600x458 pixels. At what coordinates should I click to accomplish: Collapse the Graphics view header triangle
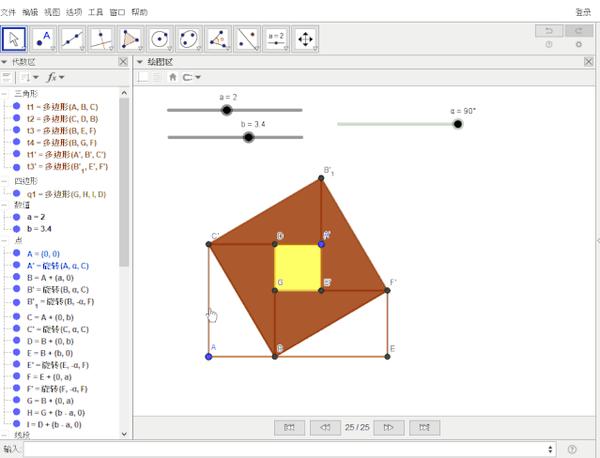(x=140, y=62)
